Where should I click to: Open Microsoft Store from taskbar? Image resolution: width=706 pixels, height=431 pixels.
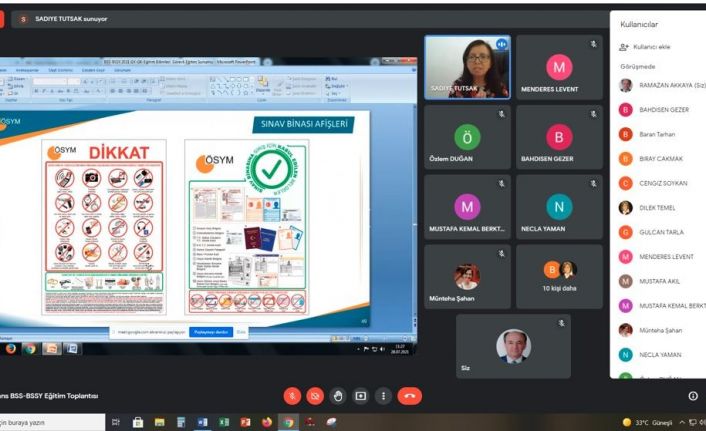138,422
